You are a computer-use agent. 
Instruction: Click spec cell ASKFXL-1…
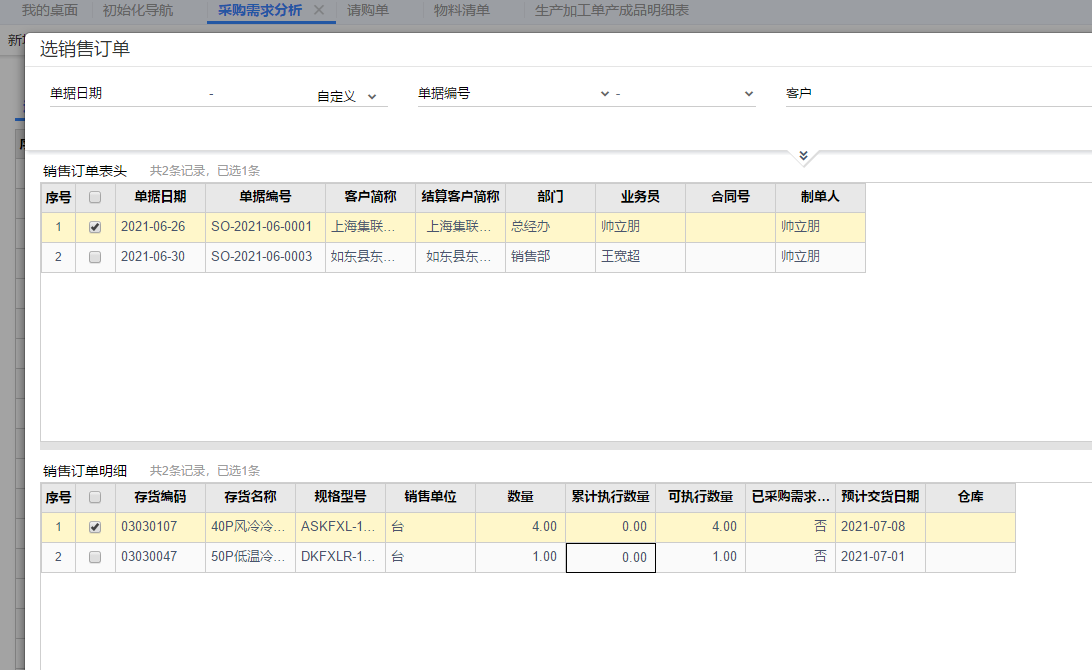341,527
